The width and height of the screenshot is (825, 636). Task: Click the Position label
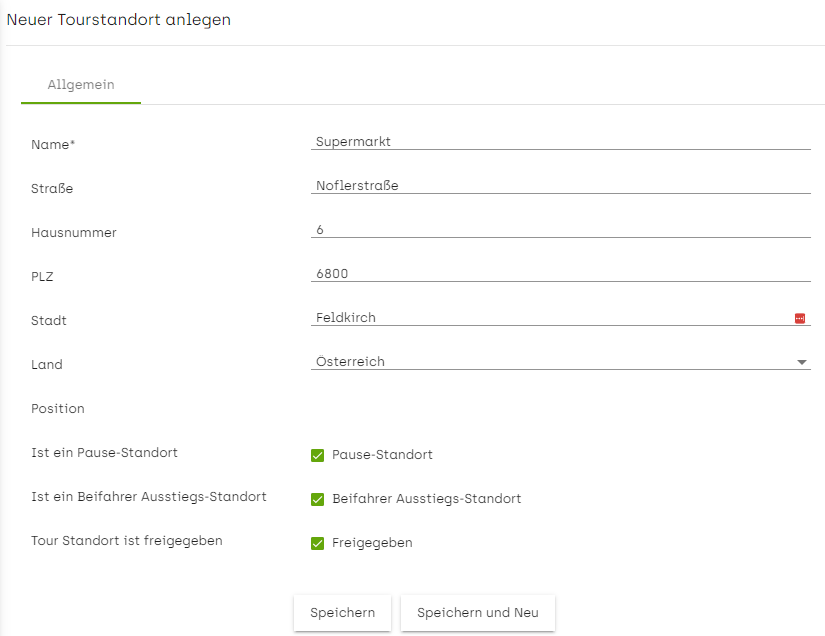58,409
